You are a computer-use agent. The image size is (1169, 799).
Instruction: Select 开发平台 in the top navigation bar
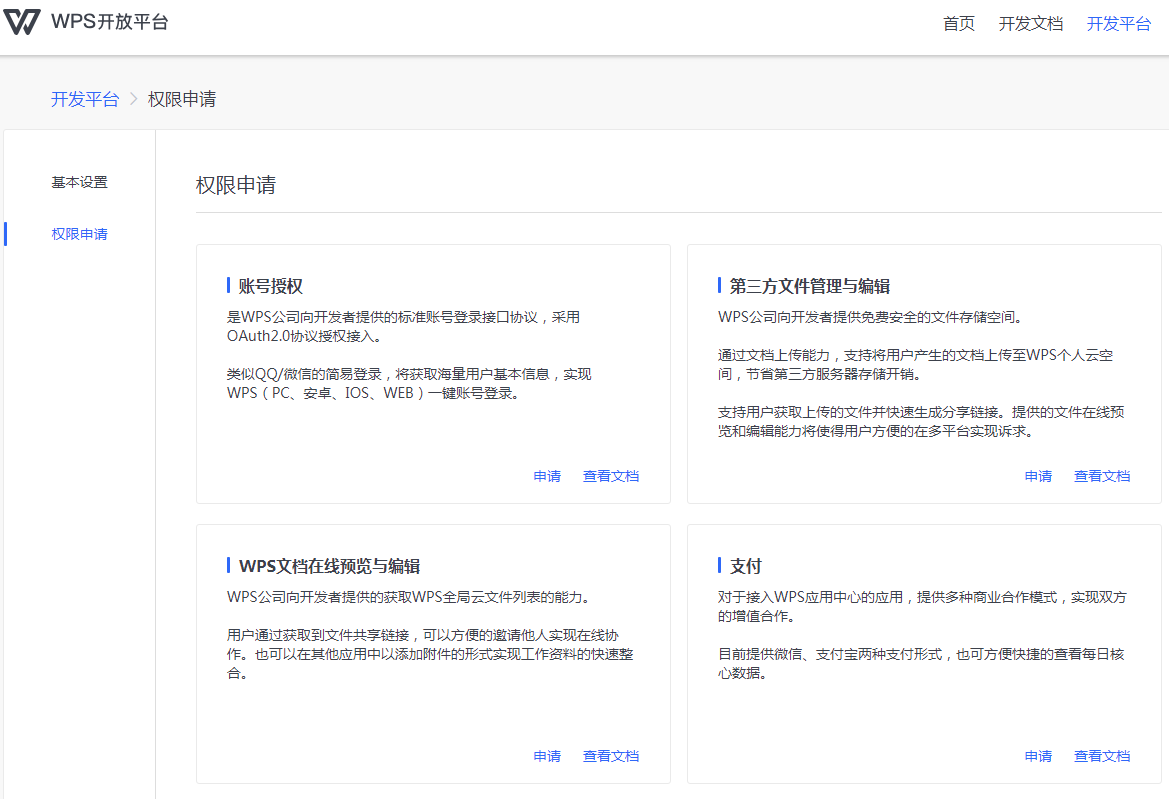point(1118,24)
